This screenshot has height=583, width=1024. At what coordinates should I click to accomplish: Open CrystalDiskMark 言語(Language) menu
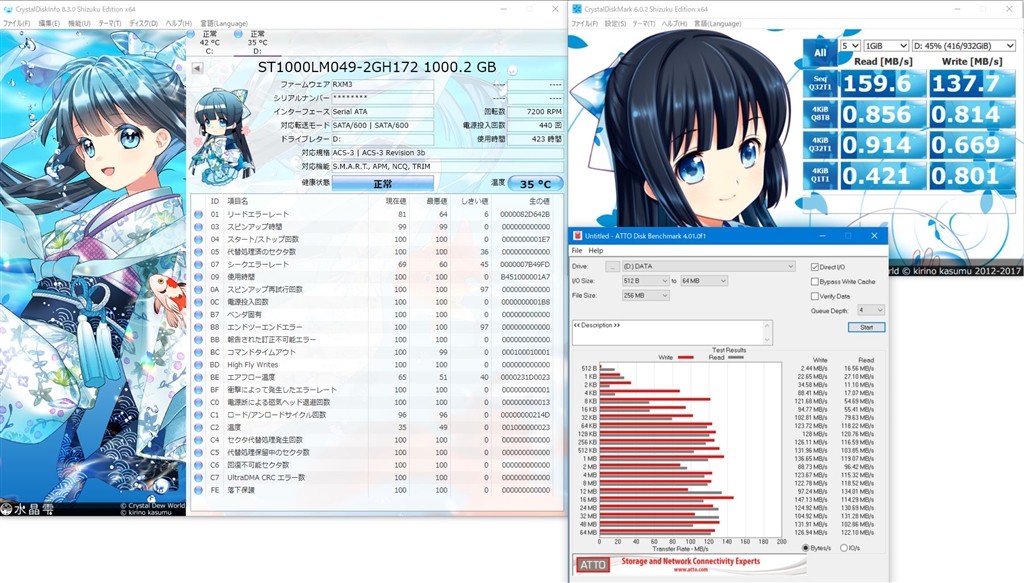point(717,24)
